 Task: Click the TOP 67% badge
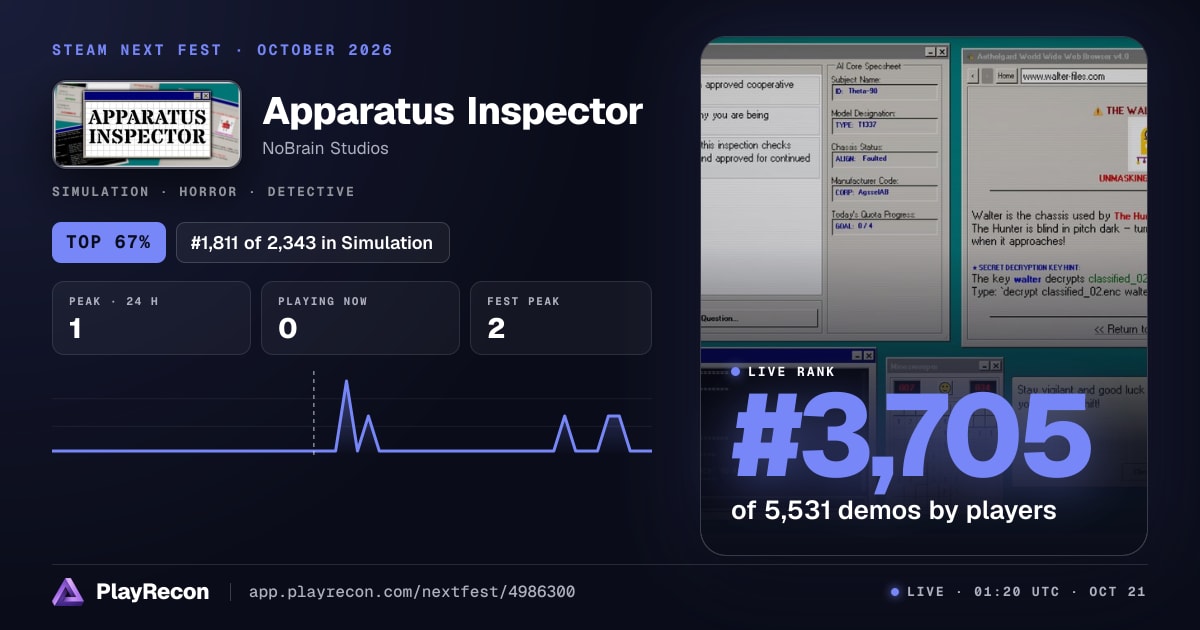109,242
